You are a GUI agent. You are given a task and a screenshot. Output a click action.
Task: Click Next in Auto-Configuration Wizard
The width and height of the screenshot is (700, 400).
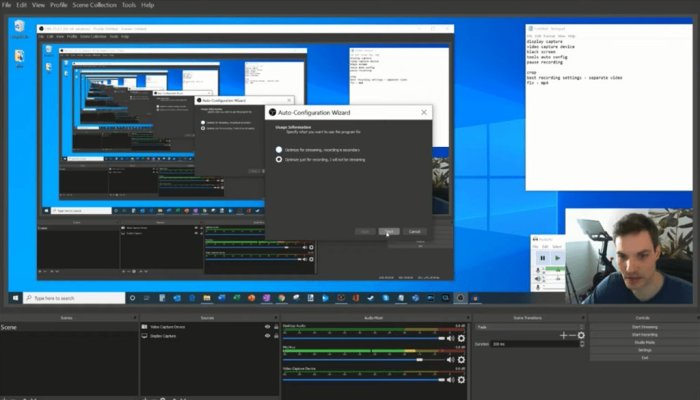pyautogui.click(x=389, y=231)
